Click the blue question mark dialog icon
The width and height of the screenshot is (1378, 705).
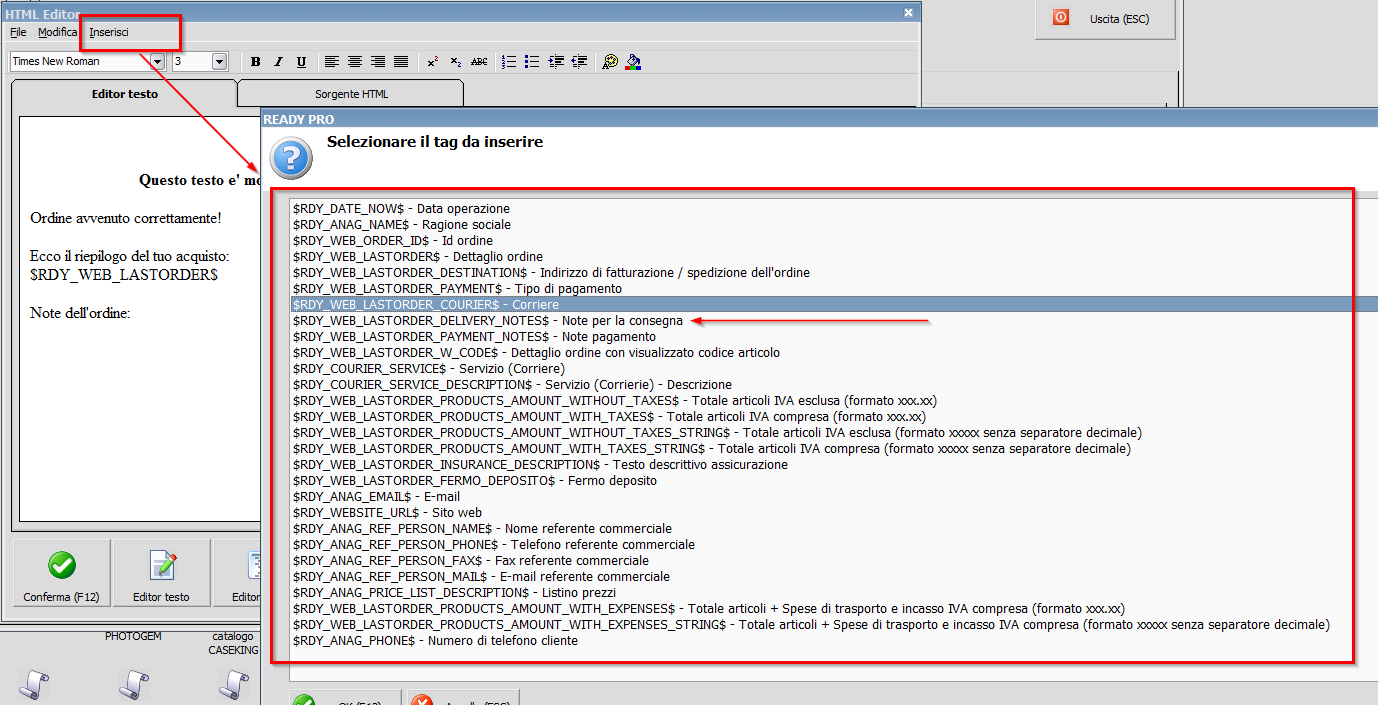click(291, 159)
